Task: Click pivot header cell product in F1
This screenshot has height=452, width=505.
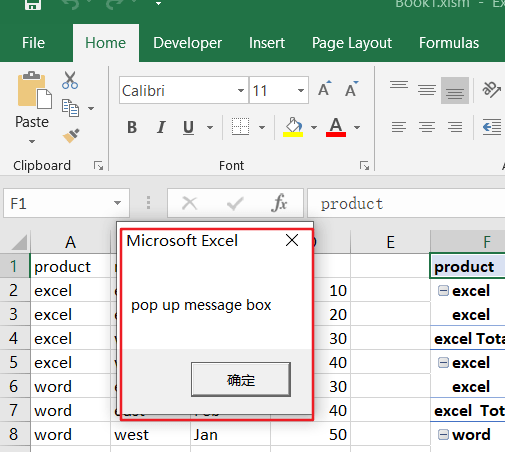Action: point(468,266)
